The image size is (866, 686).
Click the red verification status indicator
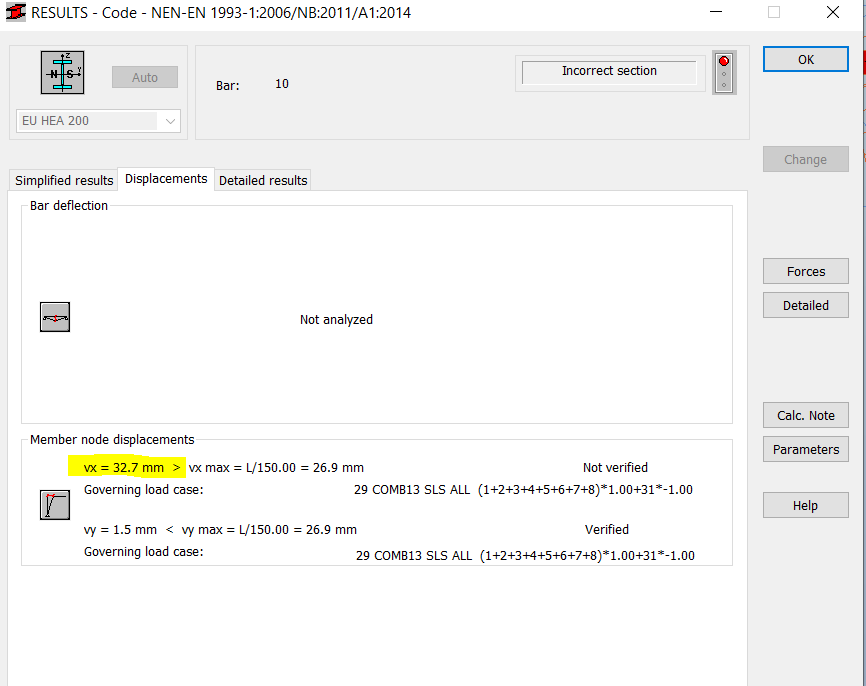tap(723, 60)
